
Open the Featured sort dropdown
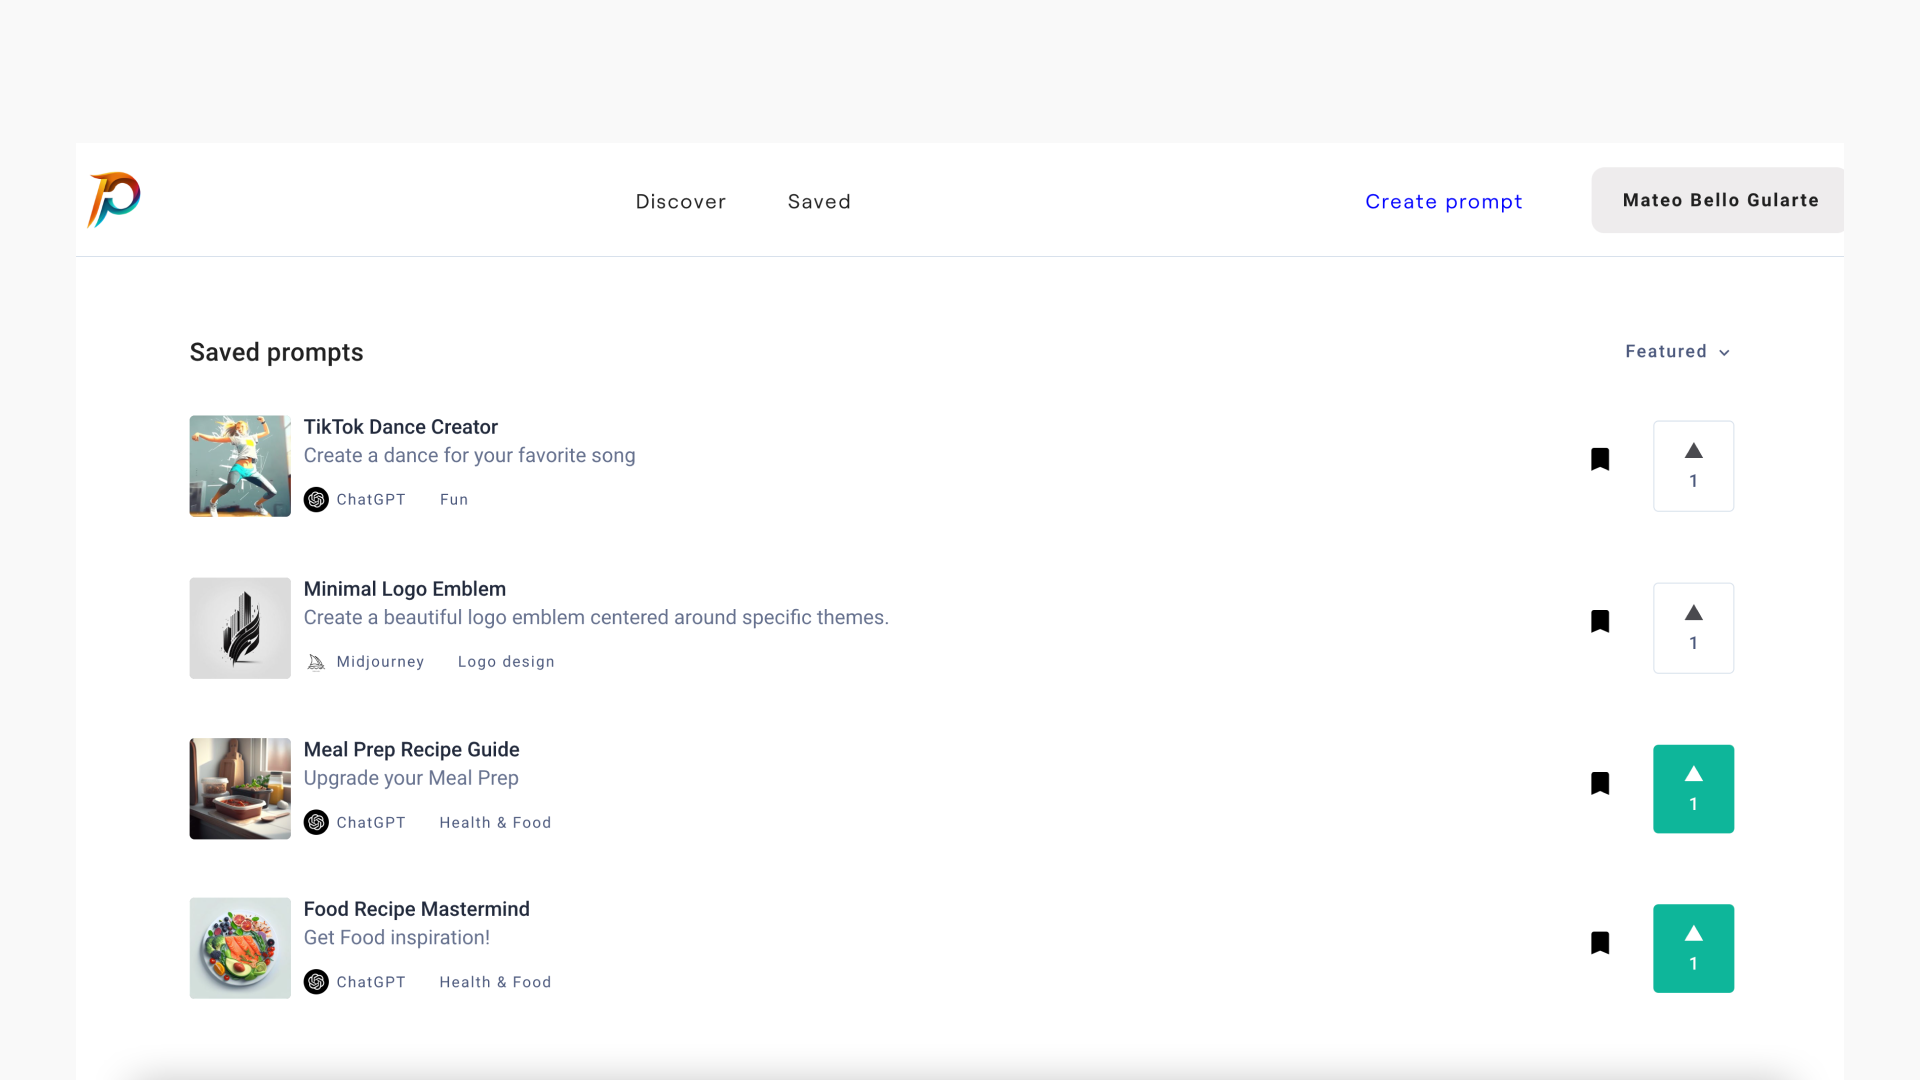1677,352
